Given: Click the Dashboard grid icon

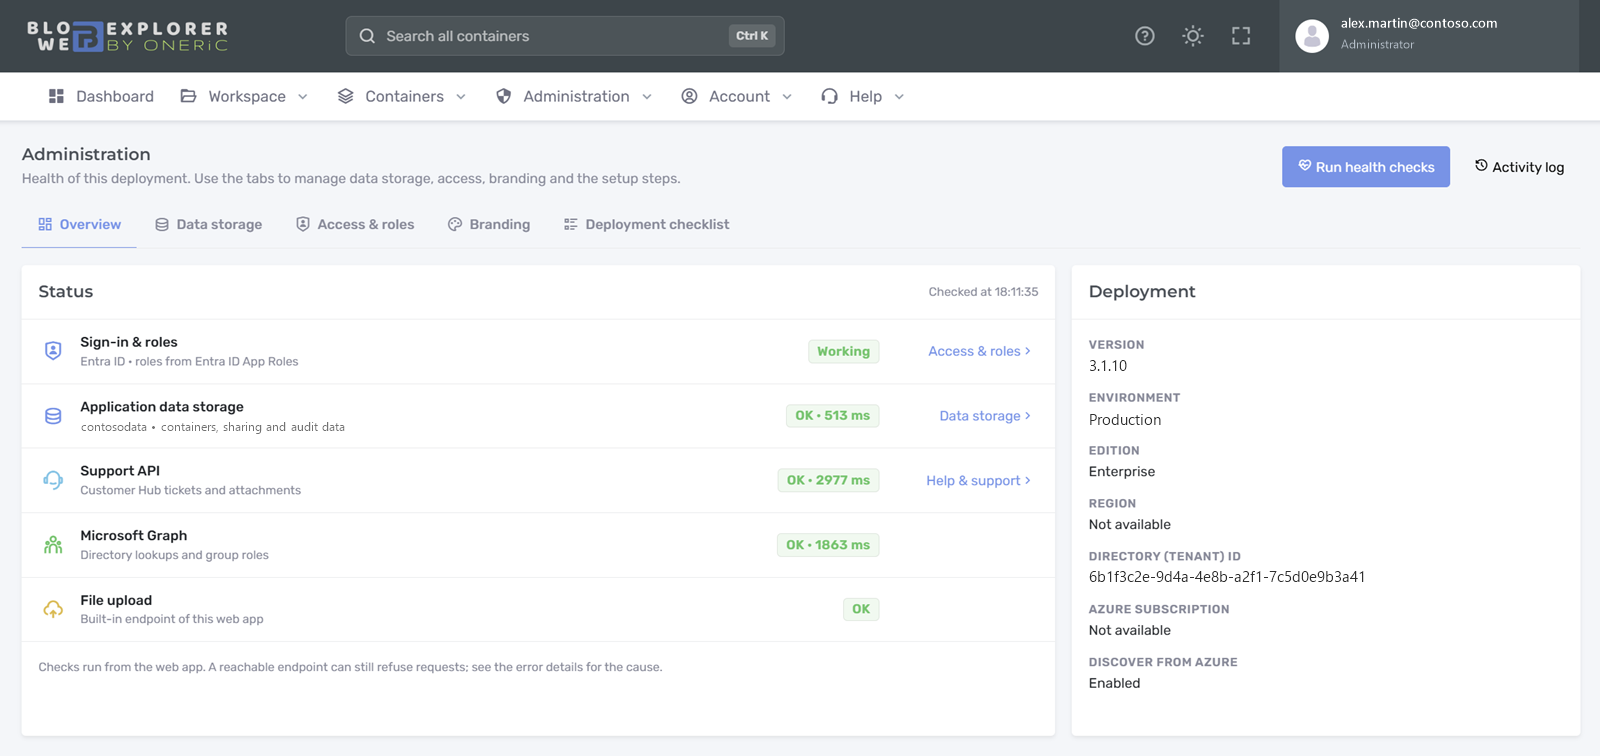Looking at the screenshot, I should pos(56,96).
